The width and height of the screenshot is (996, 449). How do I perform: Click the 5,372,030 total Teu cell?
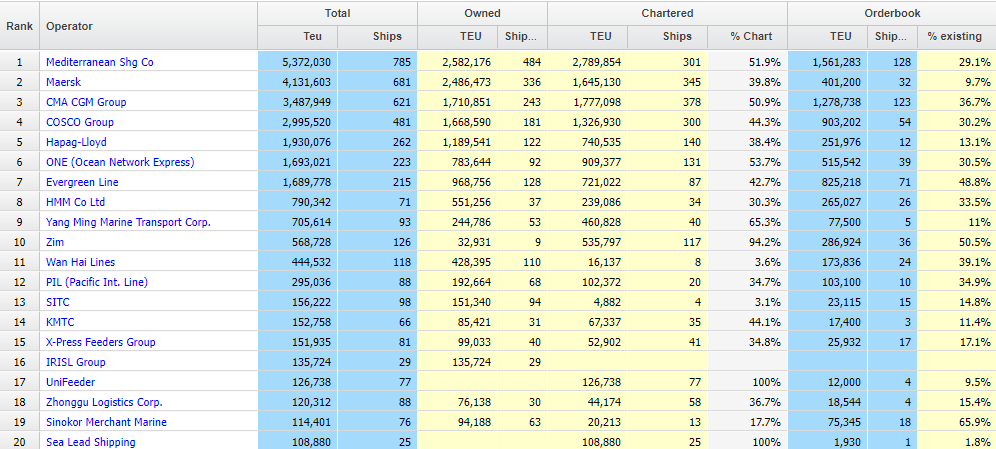pyautogui.click(x=297, y=62)
